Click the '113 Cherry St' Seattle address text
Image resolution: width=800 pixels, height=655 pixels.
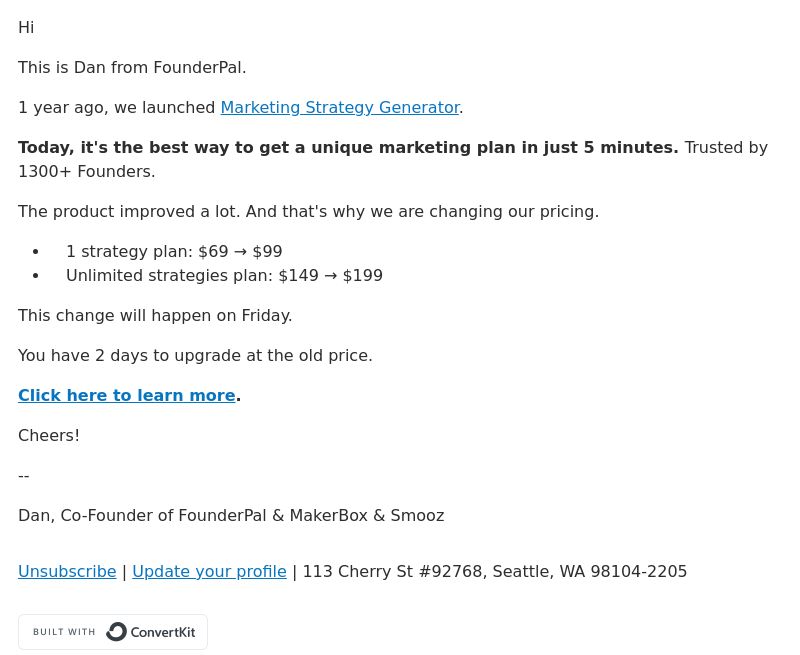495,571
